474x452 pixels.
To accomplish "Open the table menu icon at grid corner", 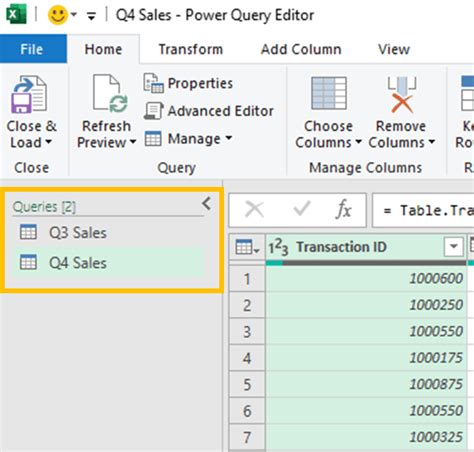I will [x=247, y=247].
